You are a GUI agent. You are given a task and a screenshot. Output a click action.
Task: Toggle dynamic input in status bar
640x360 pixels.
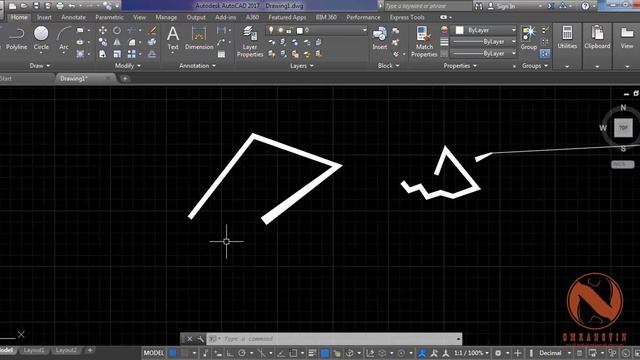[x=218, y=353]
